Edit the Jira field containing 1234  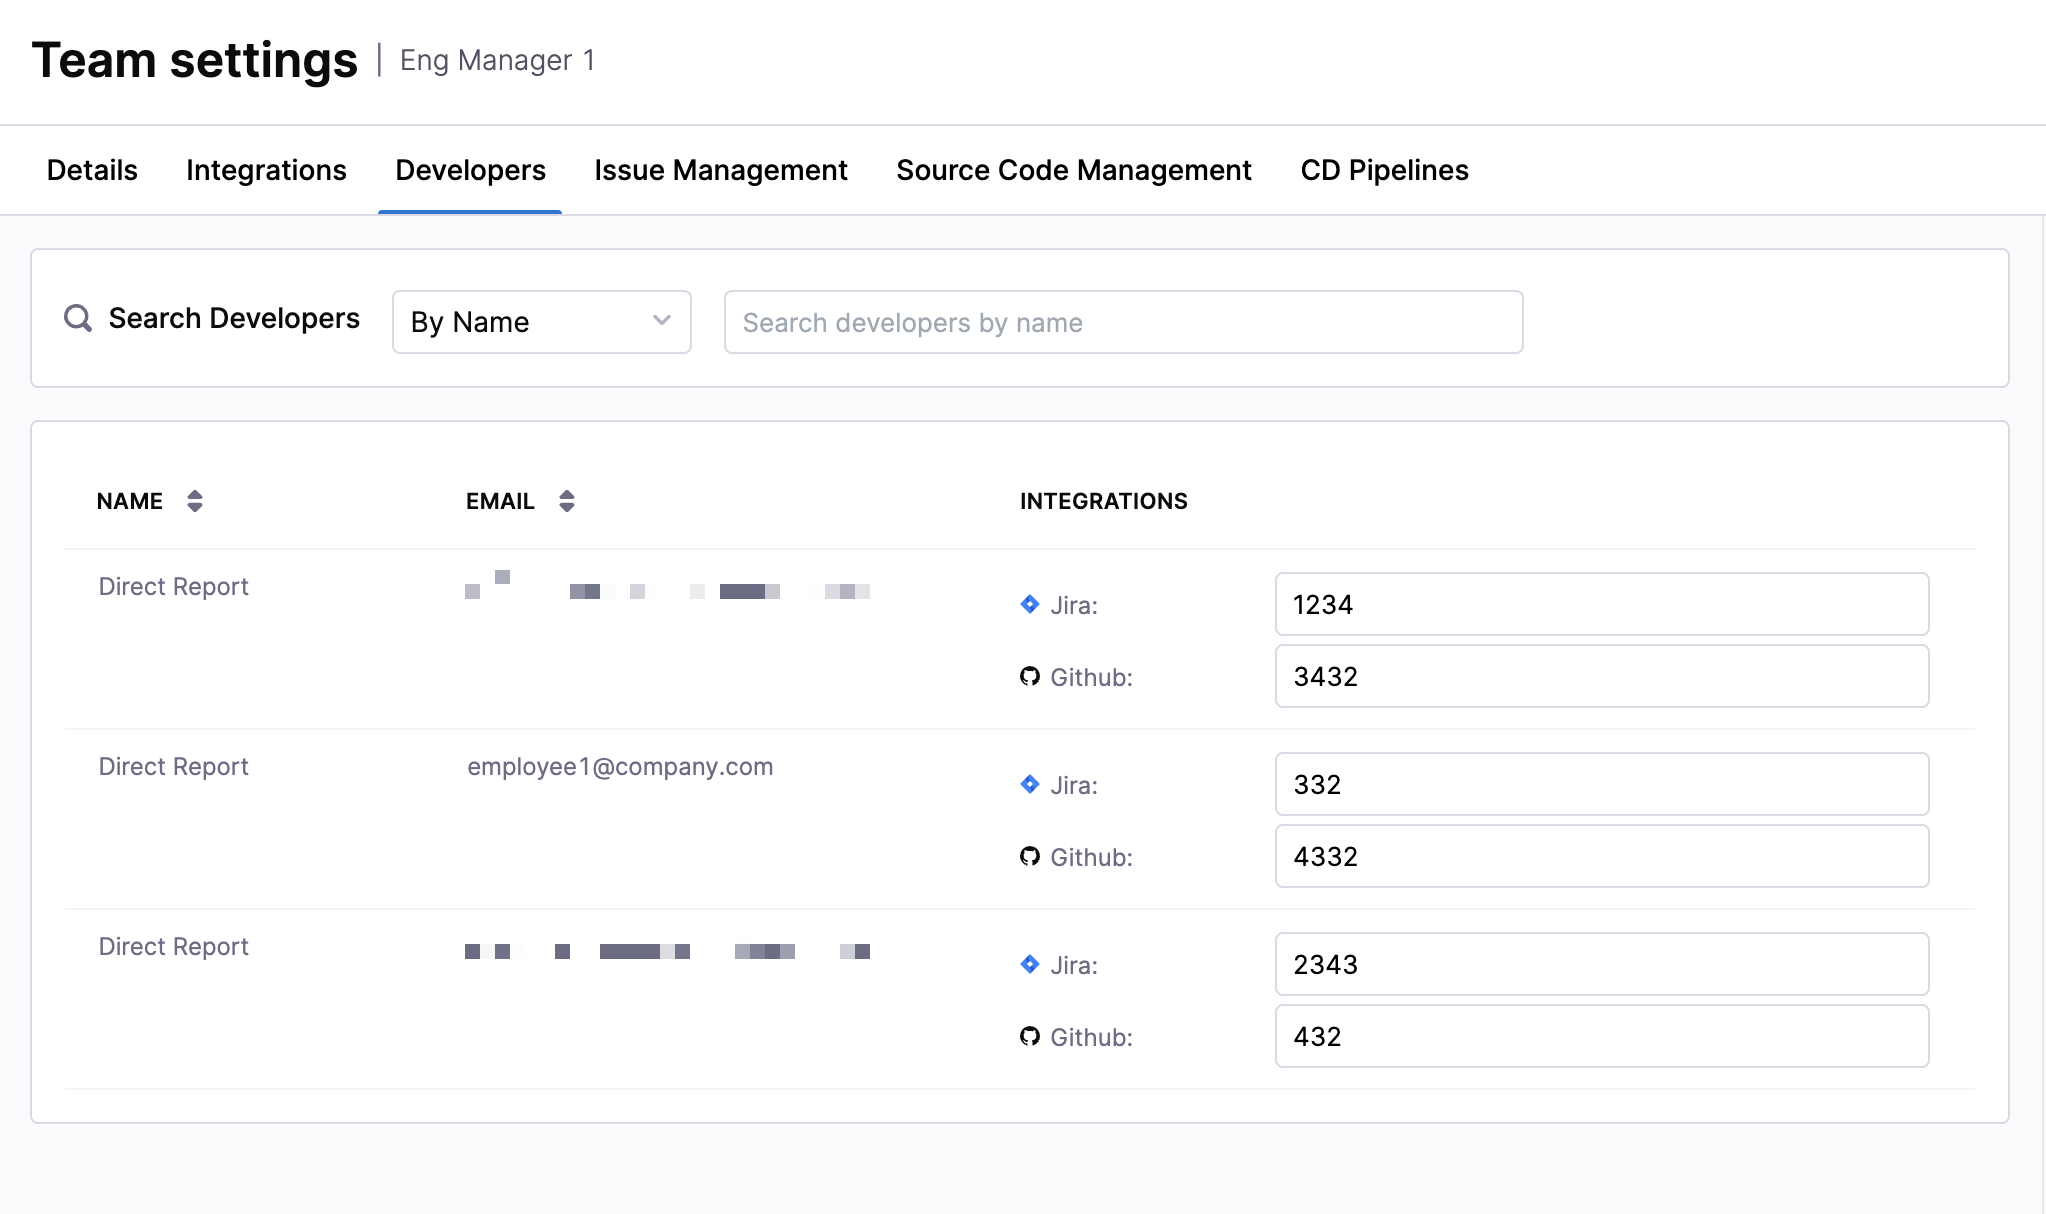point(1601,604)
